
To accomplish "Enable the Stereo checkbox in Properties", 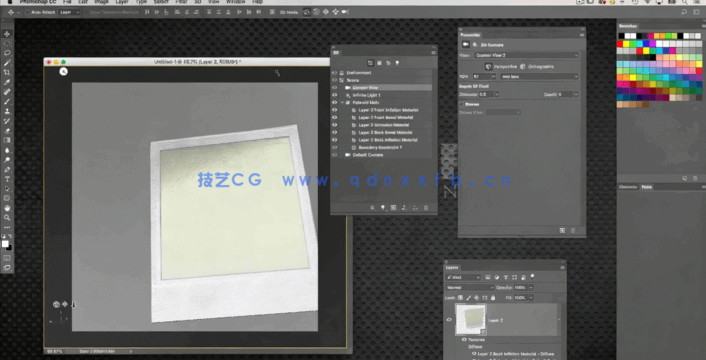I will 462,104.
